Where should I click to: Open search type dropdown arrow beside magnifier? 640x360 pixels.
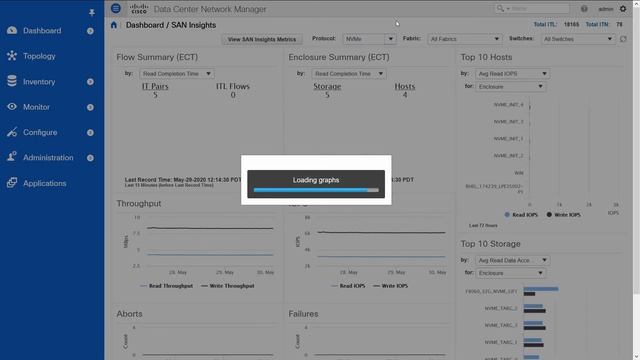tap(508, 9)
